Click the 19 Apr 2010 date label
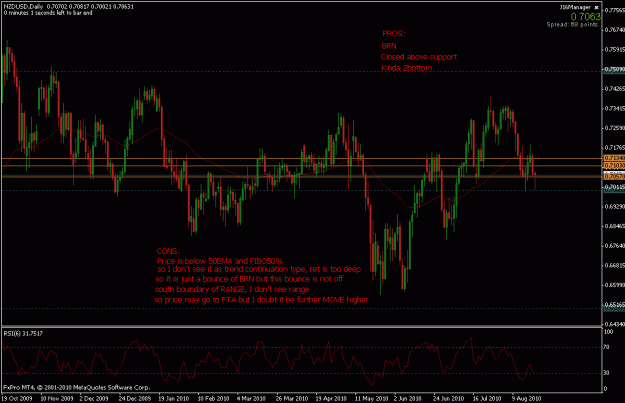625x403 pixels. 331,398
